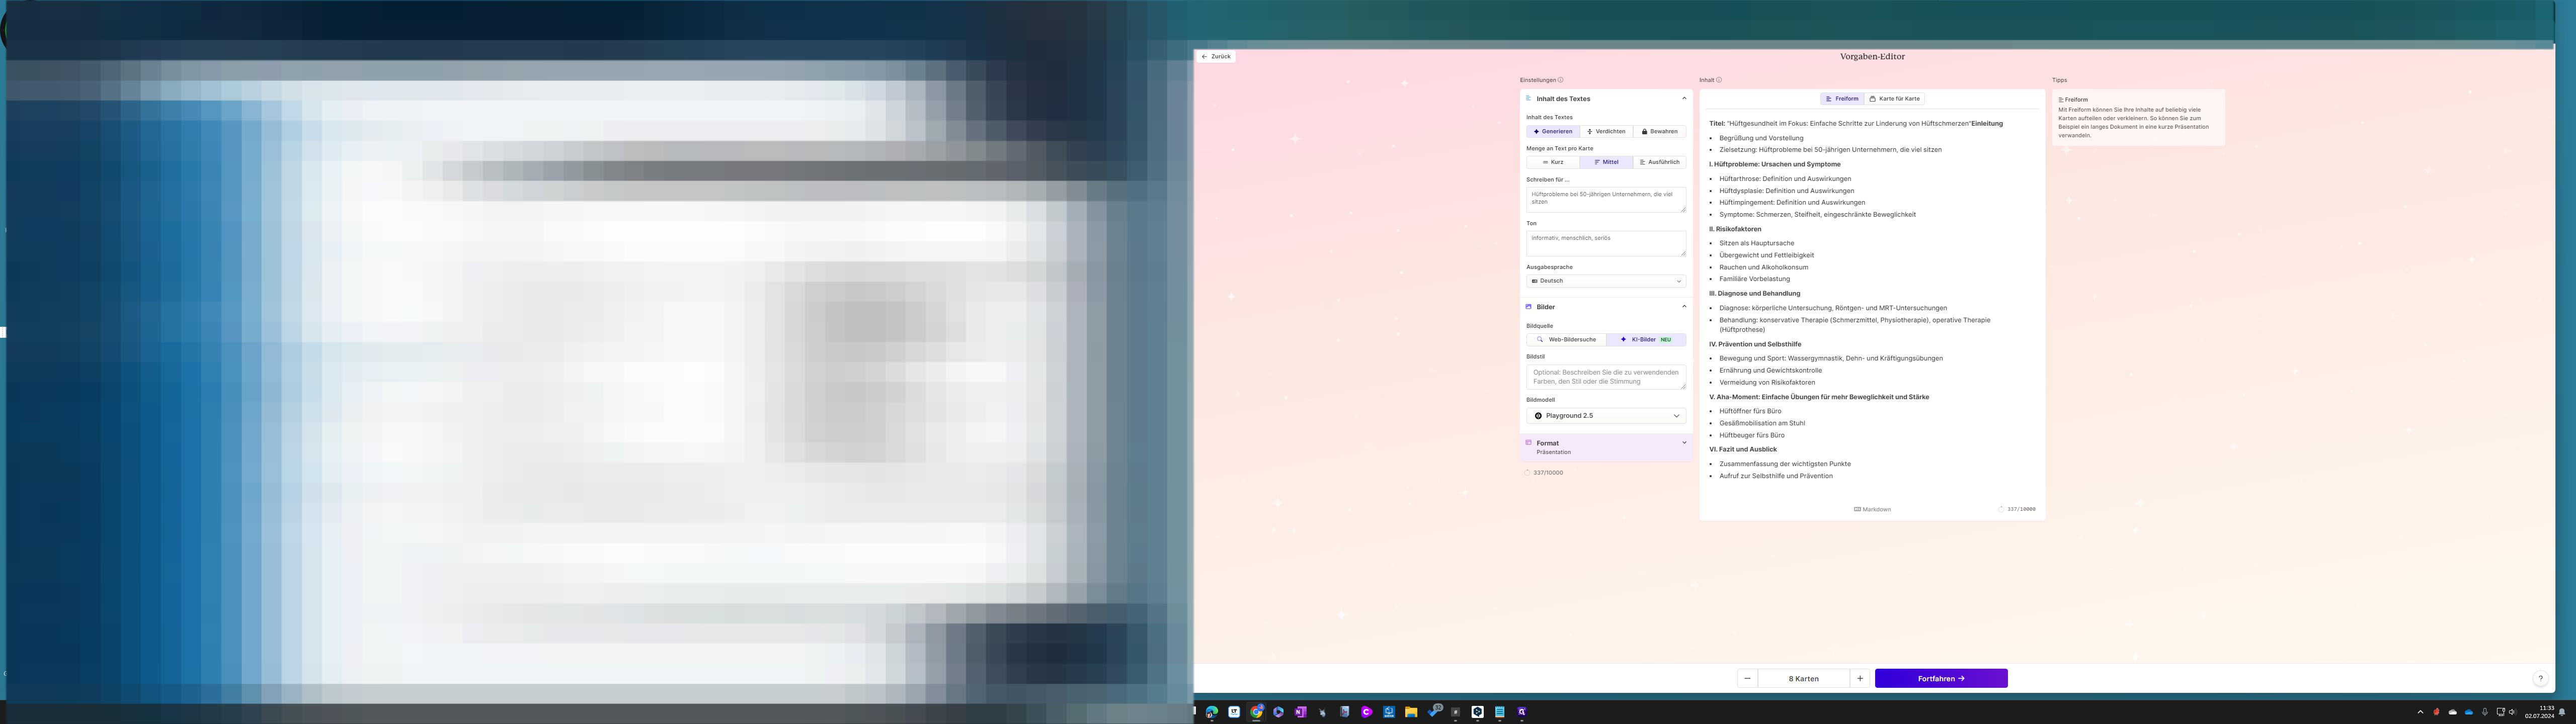Click the Freiform tip card on right
The width and height of the screenshot is (2576, 724).
pos(2138,117)
